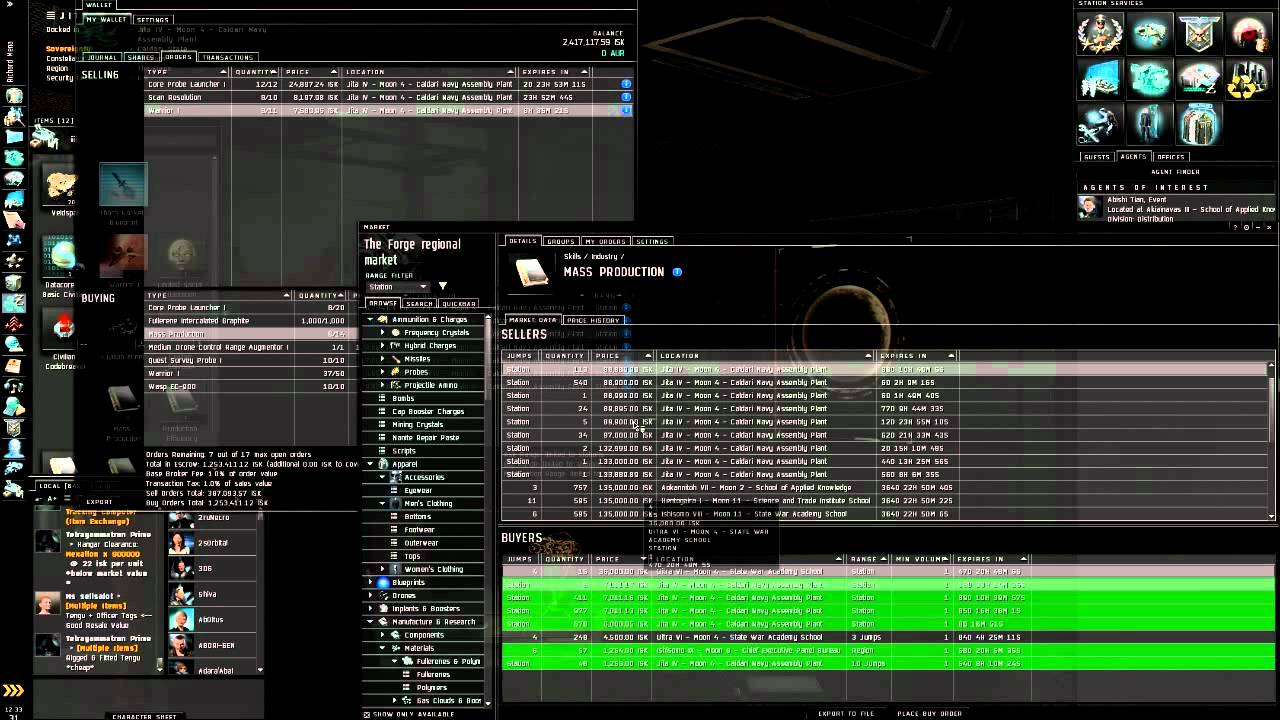This screenshot has width=1280, height=720.
Task: Open the 2ruNecro portrait in local chat
Action: click(x=181, y=518)
